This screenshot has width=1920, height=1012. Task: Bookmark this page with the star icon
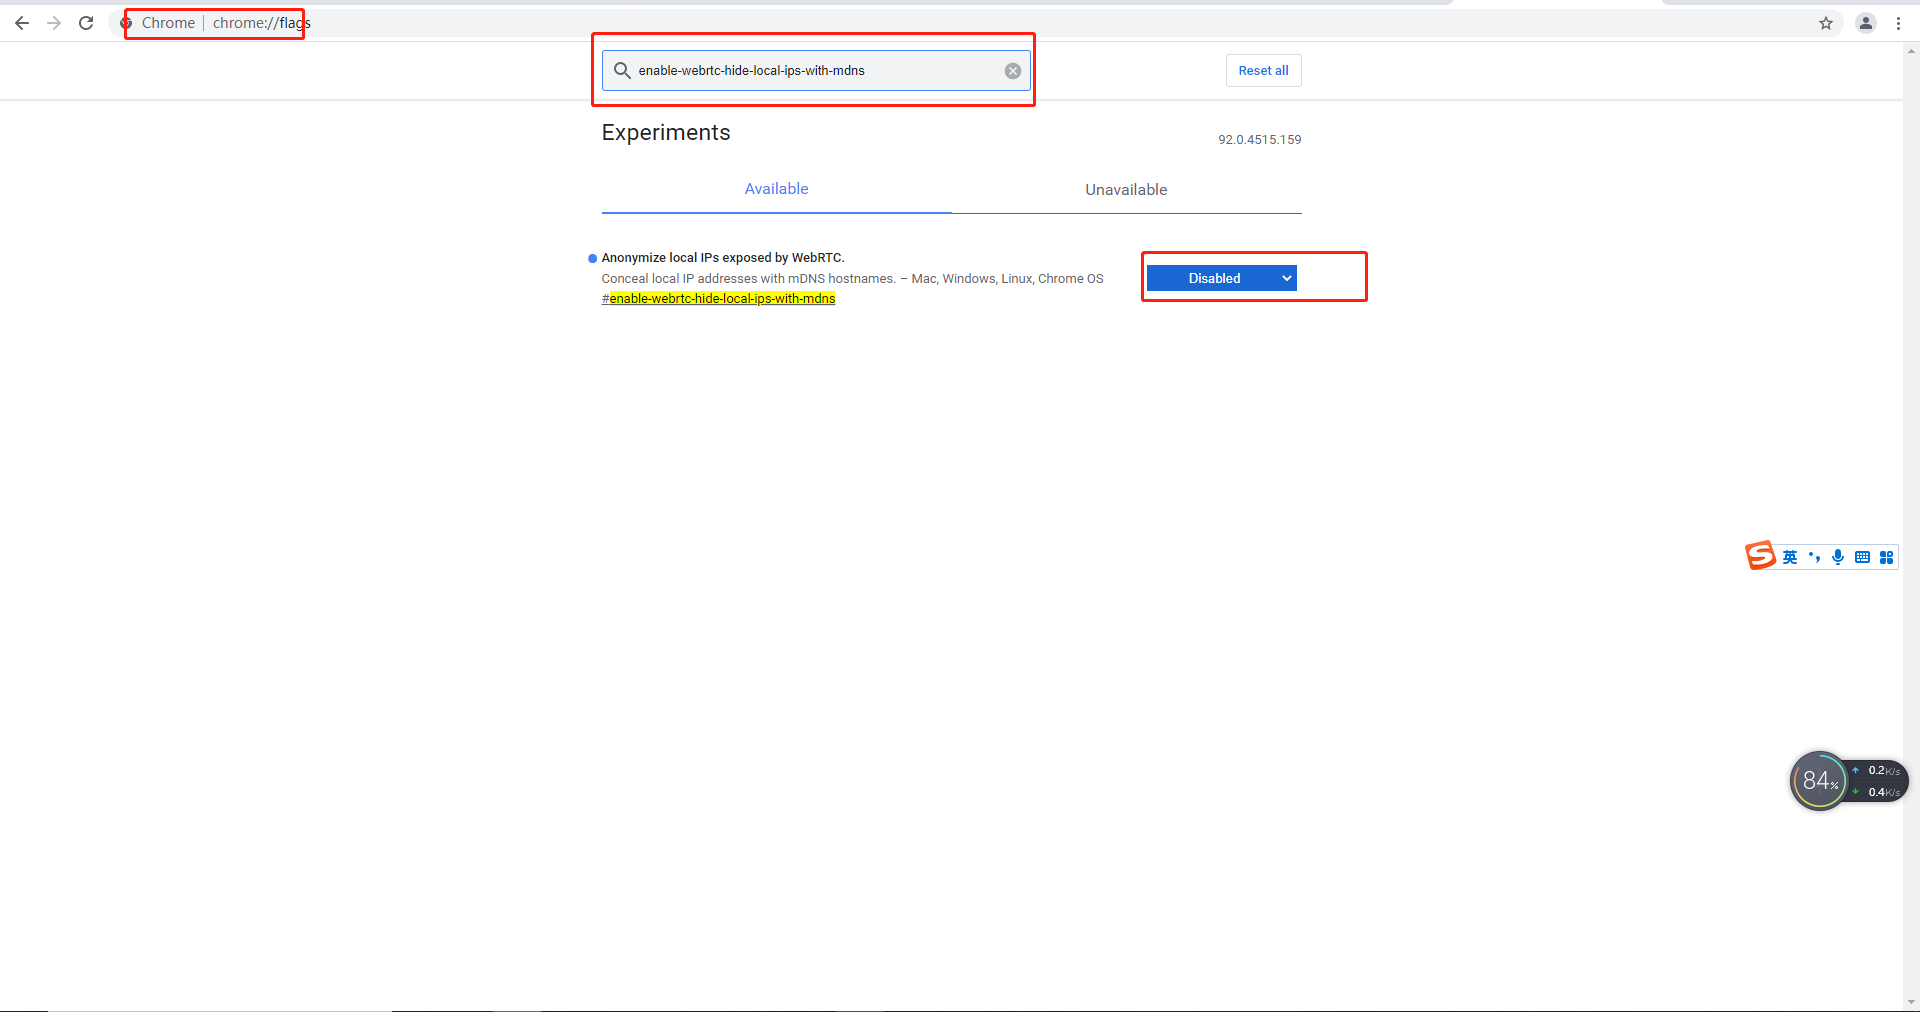pyautogui.click(x=1826, y=23)
